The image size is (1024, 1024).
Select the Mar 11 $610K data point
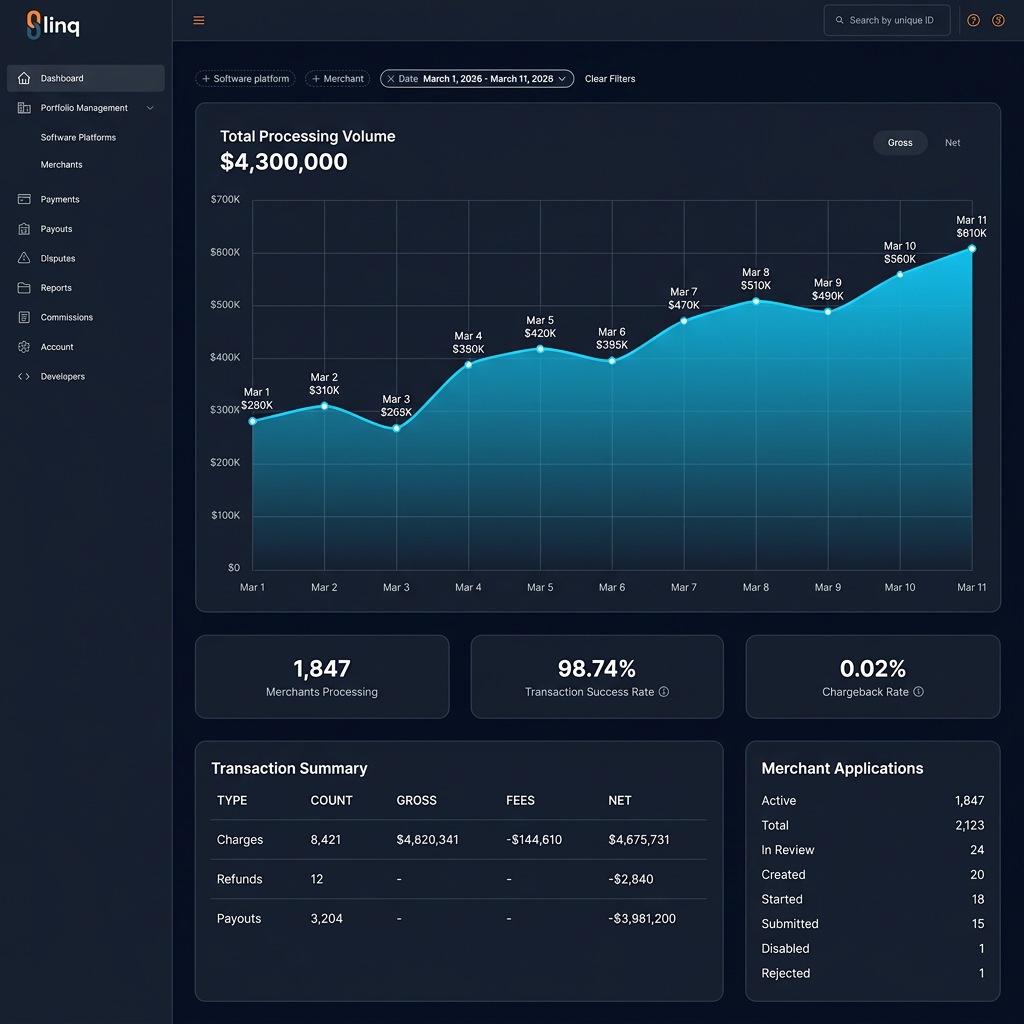click(972, 249)
